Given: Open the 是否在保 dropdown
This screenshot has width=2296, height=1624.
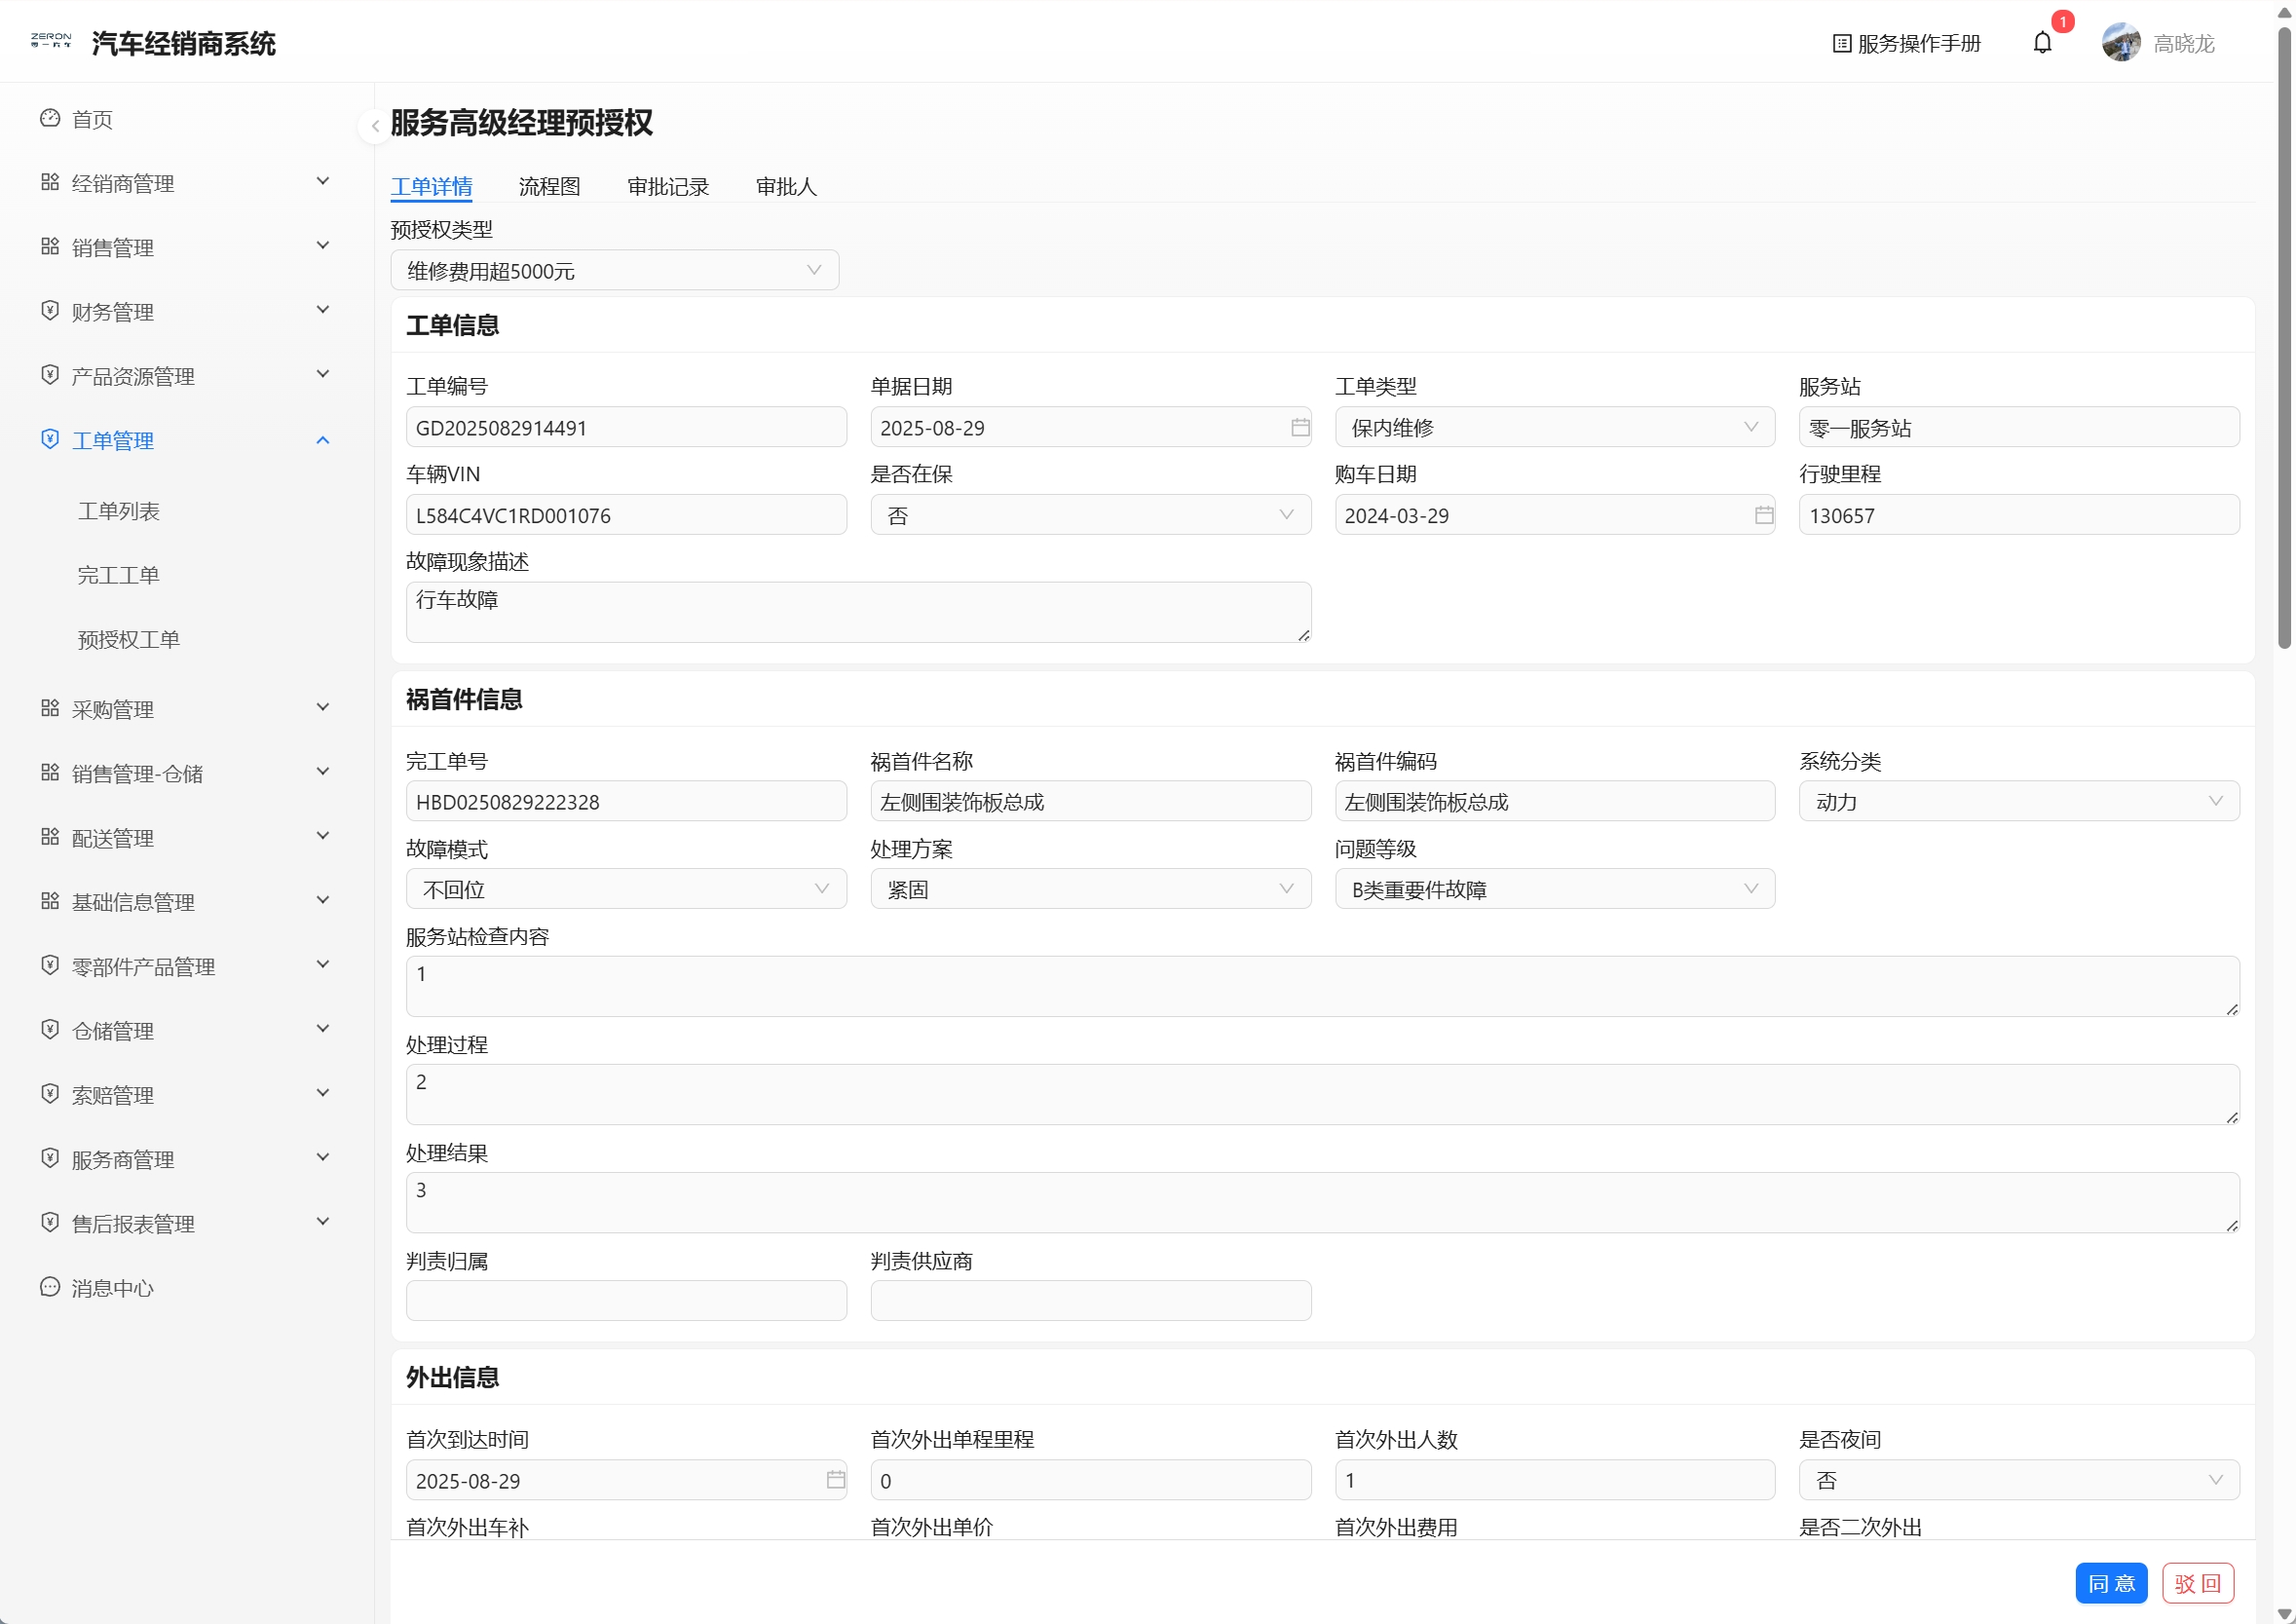Looking at the screenshot, I should pyautogui.click(x=1090, y=516).
